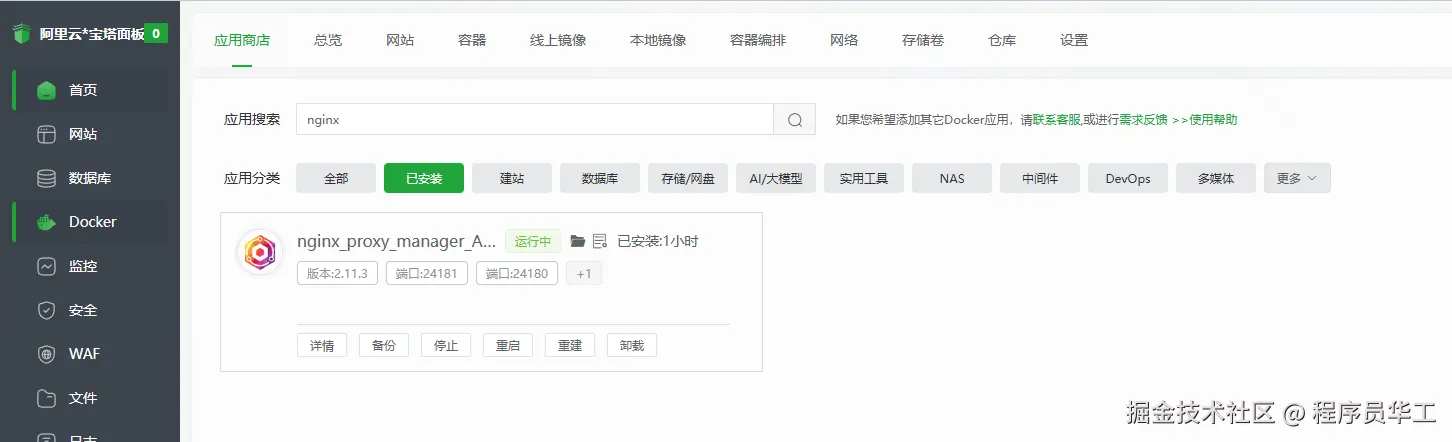Click the green notification badge 0
The height and width of the screenshot is (442, 1452).
click(x=156, y=33)
